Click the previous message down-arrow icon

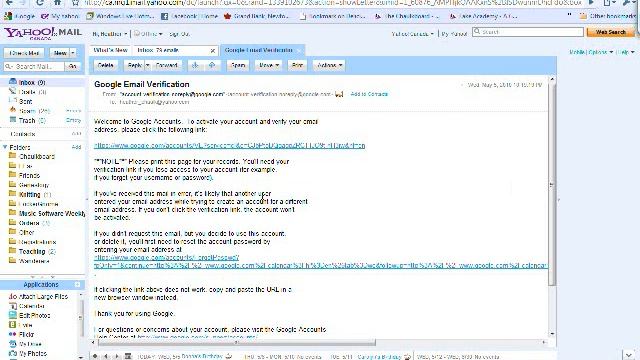click(196, 65)
